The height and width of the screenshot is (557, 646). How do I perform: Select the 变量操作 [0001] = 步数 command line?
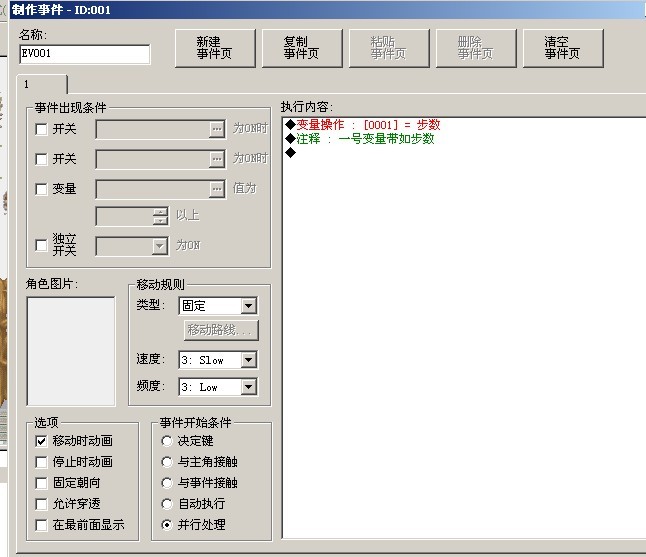tap(363, 125)
